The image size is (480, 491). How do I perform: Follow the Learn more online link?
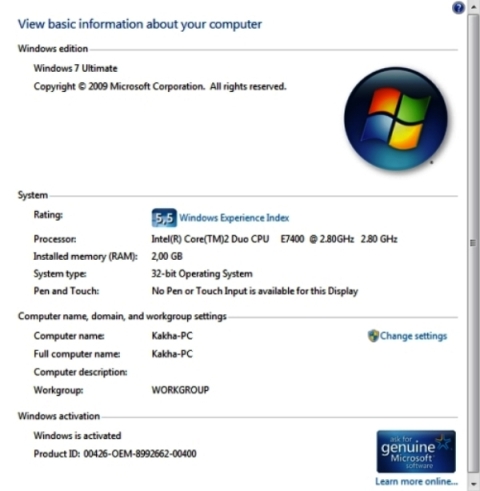[x=416, y=481]
